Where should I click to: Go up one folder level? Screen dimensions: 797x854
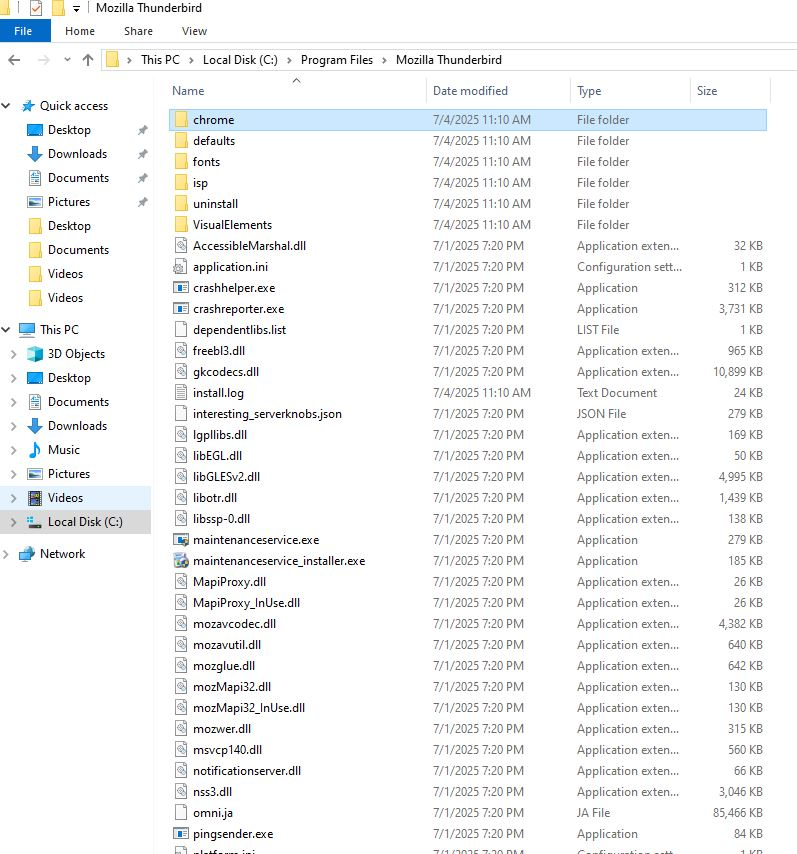point(88,60)
